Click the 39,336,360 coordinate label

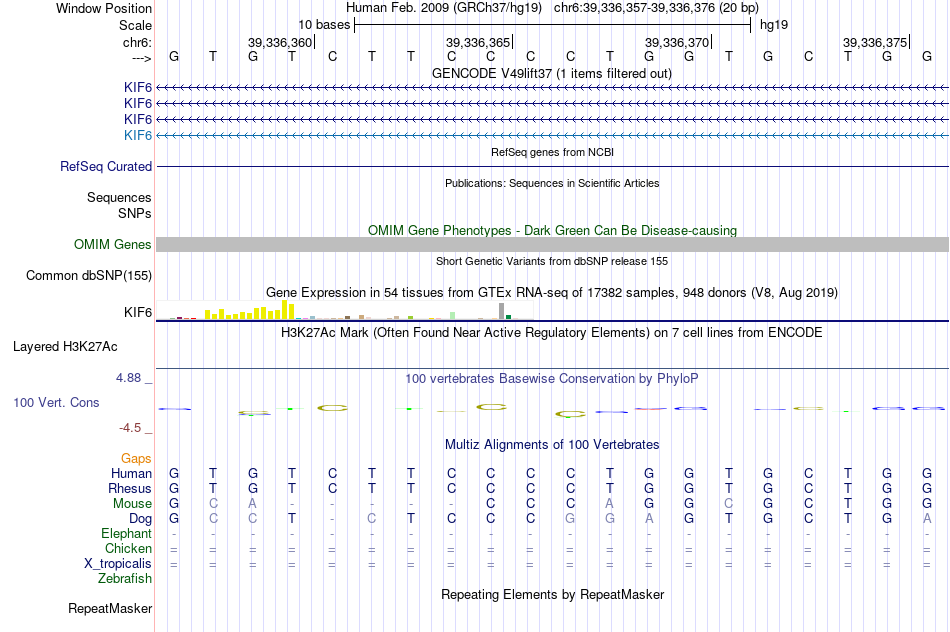tap(280, 42)
